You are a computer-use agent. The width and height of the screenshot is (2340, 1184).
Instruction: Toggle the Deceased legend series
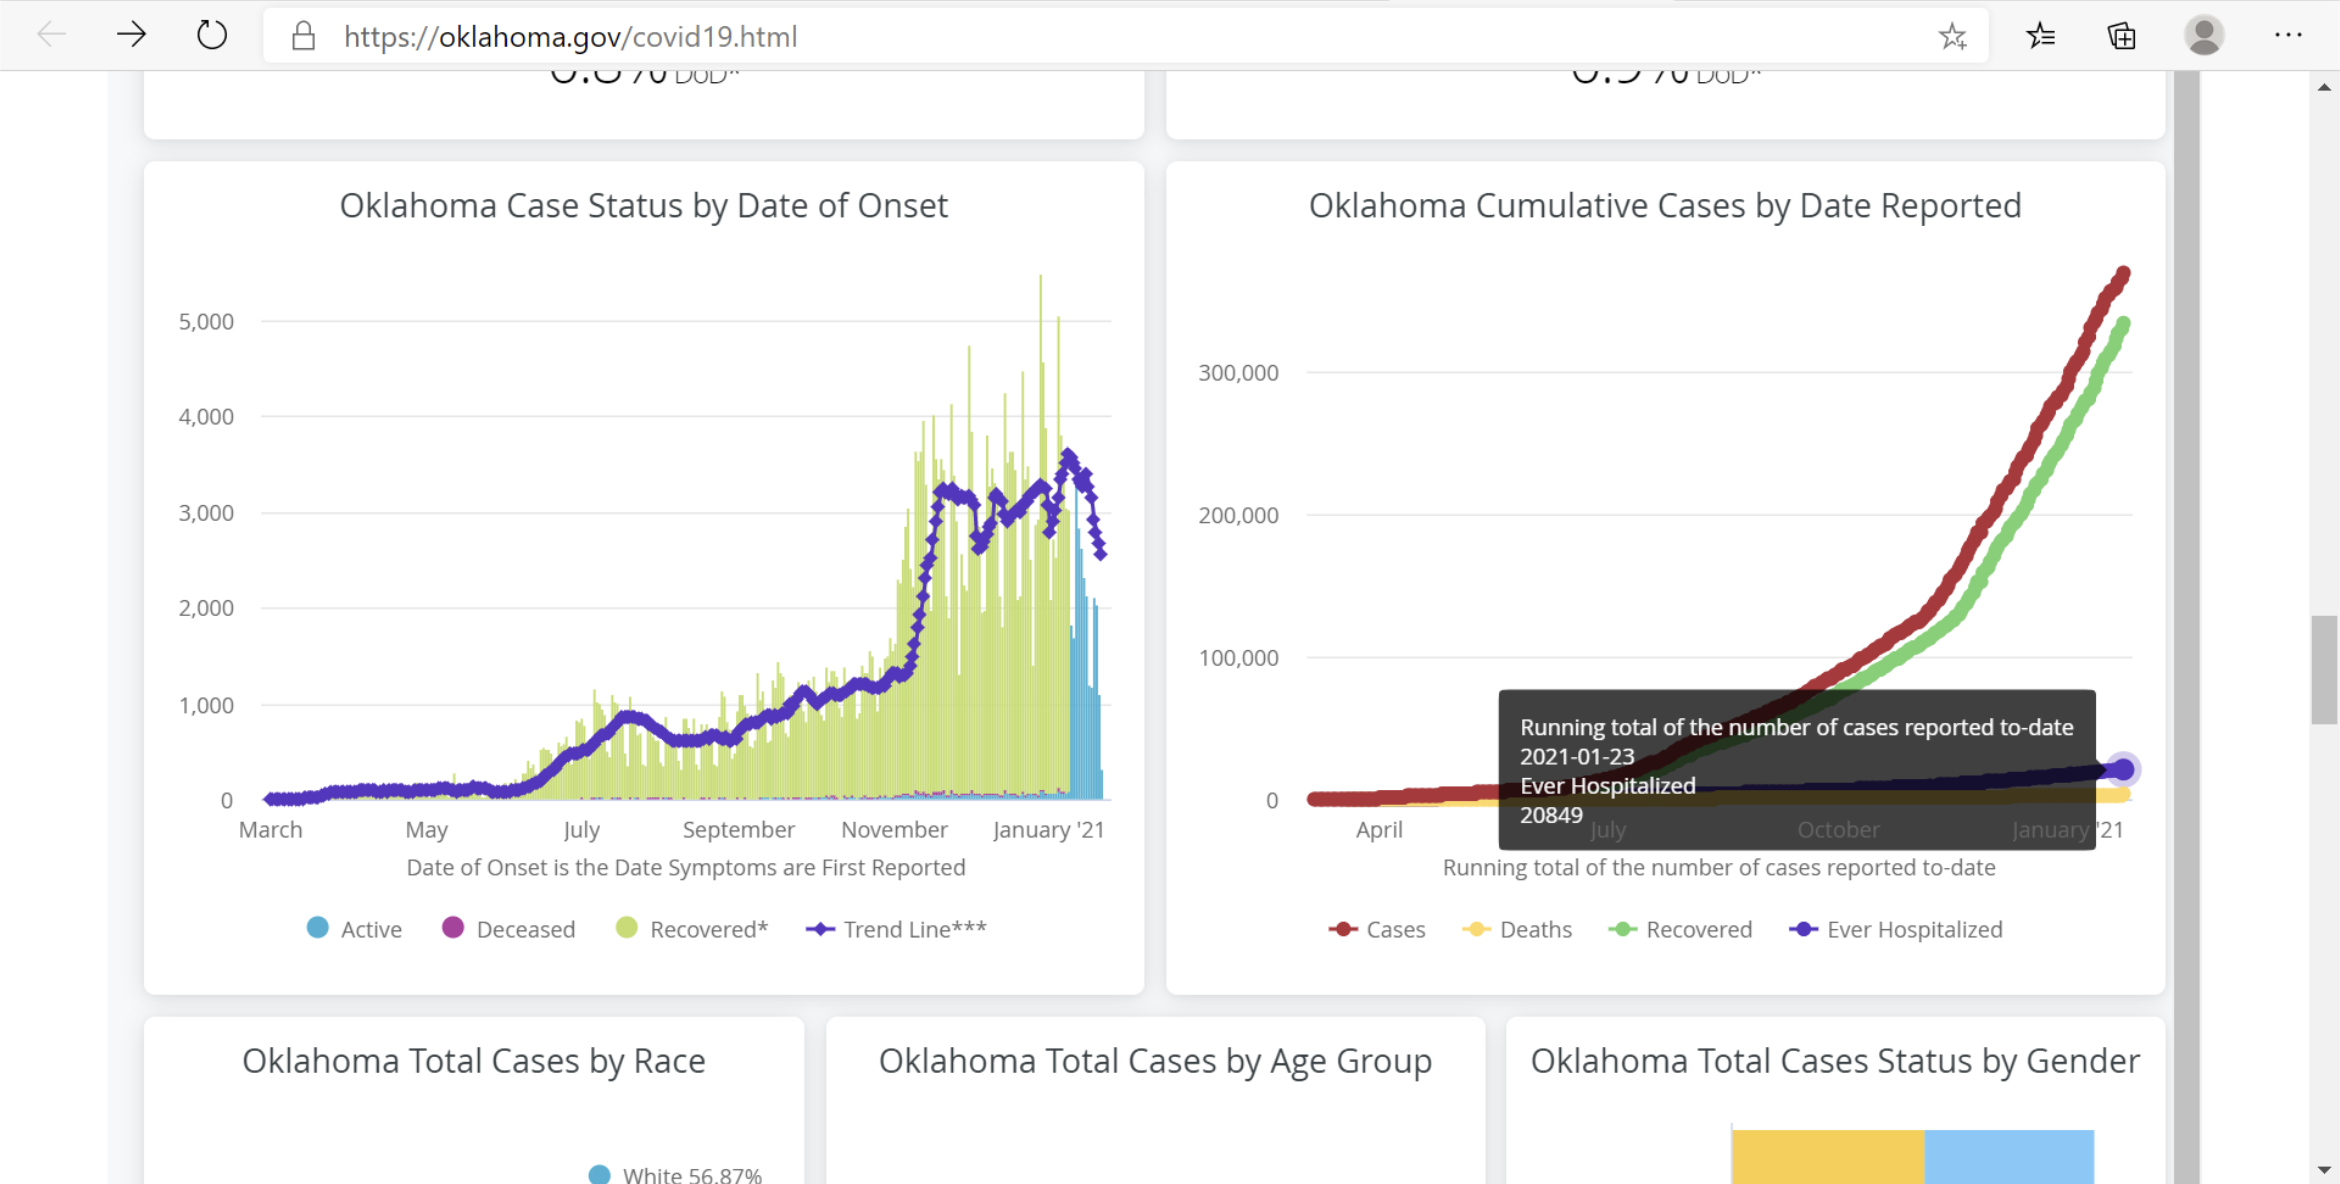[508, 929]
